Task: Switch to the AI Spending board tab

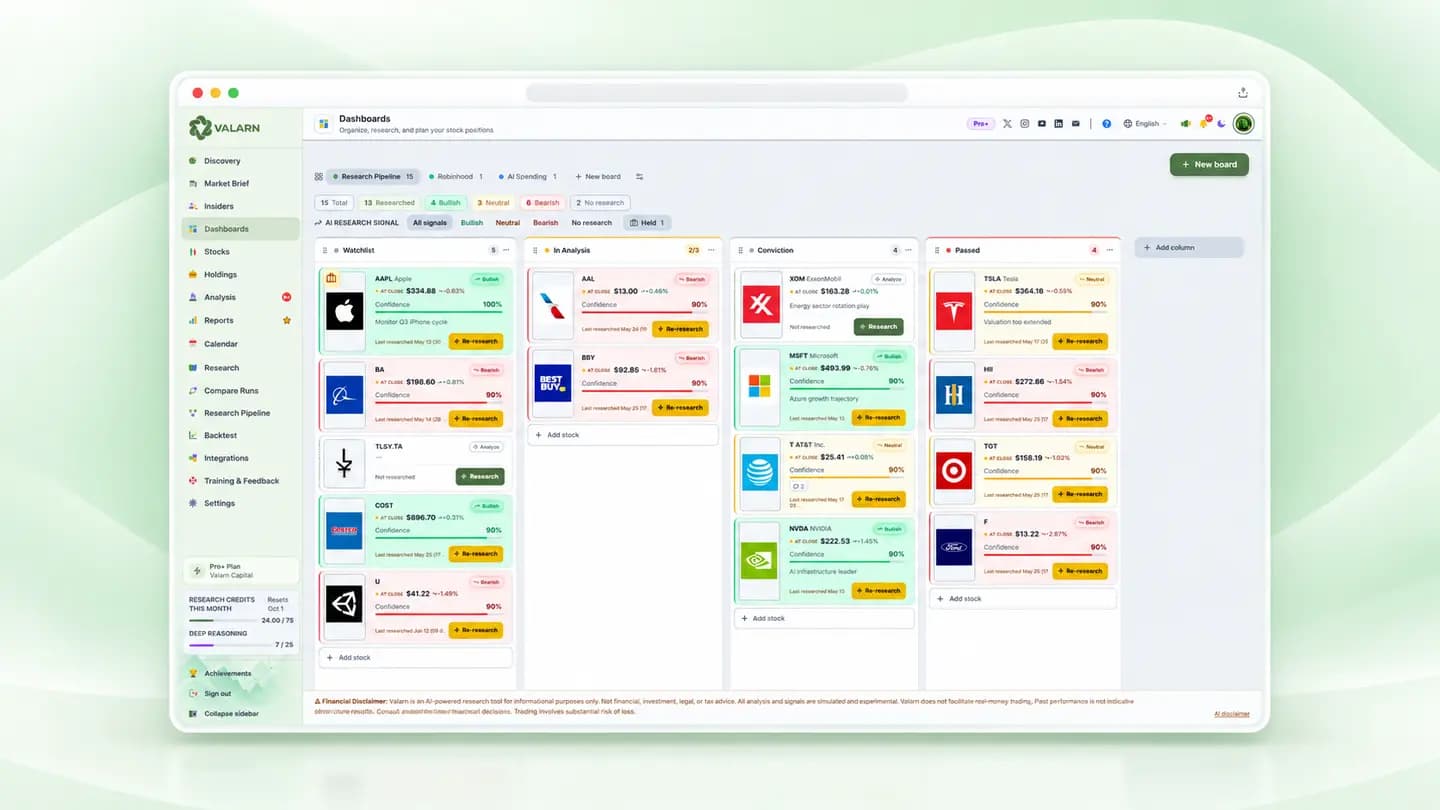Action: [x=528, y=177]
